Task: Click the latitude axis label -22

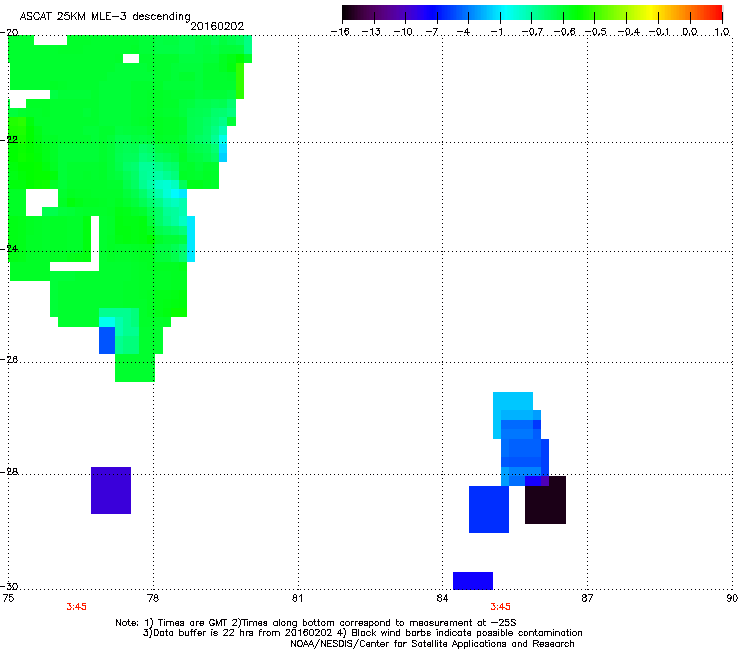Action: tap(10, 140)
